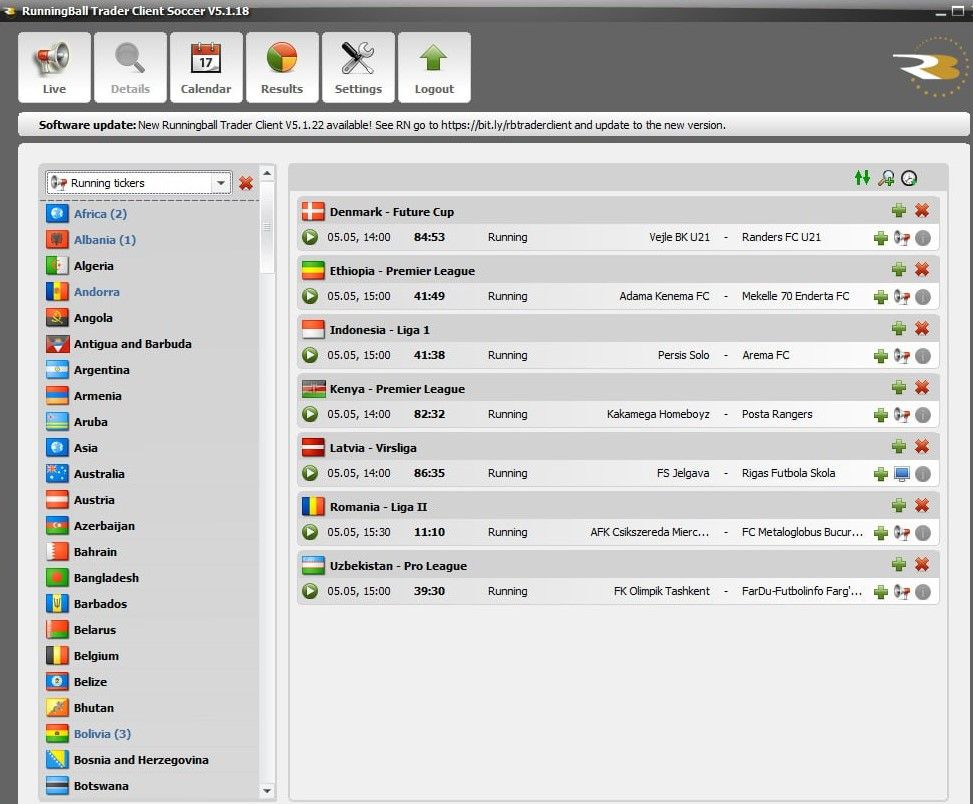
Task: Click gray info circle for Adama Kenema FC match
Action: [x=923, y=297]
